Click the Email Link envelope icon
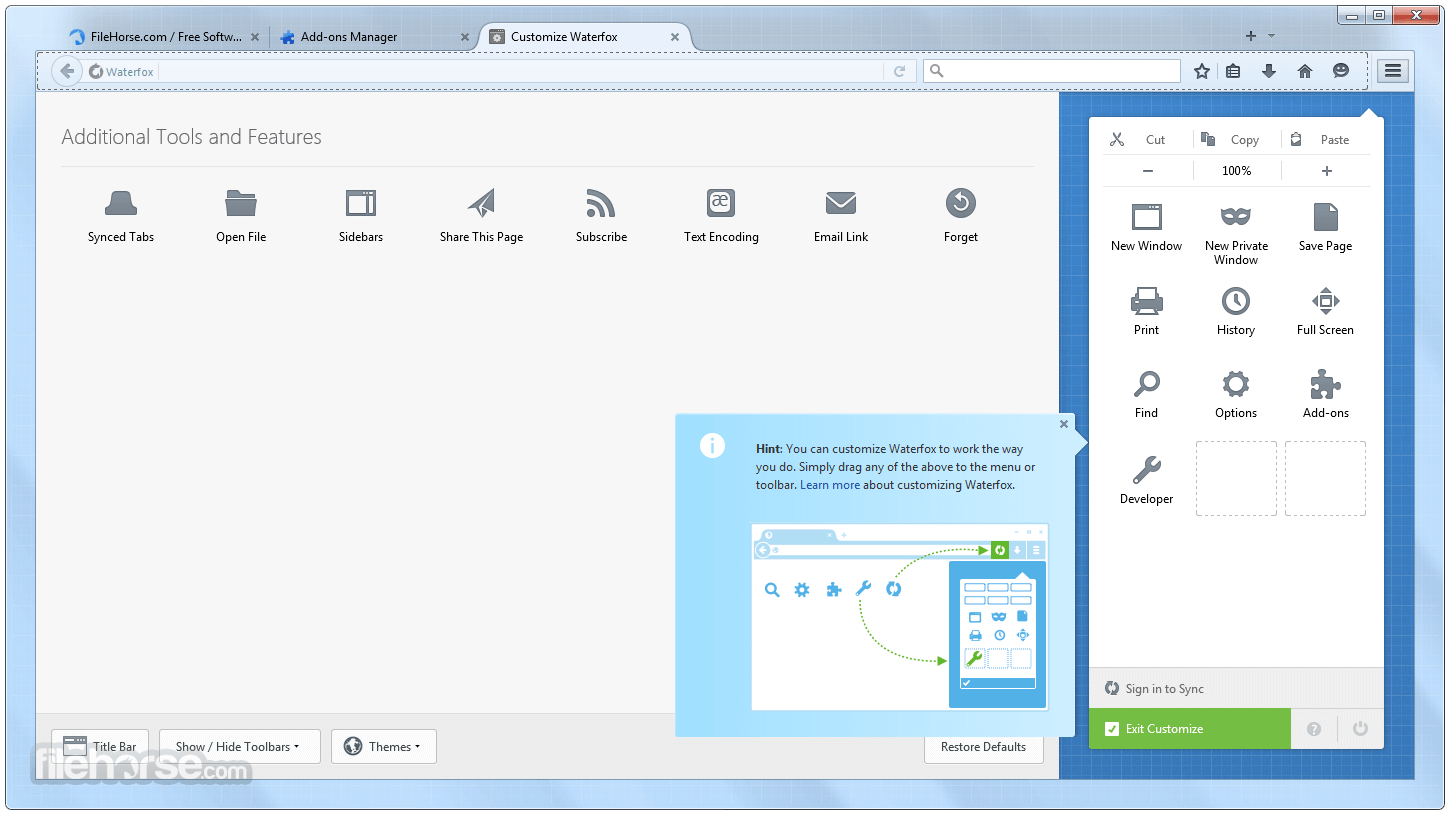1450x815 pixels. tap(841, 204)
